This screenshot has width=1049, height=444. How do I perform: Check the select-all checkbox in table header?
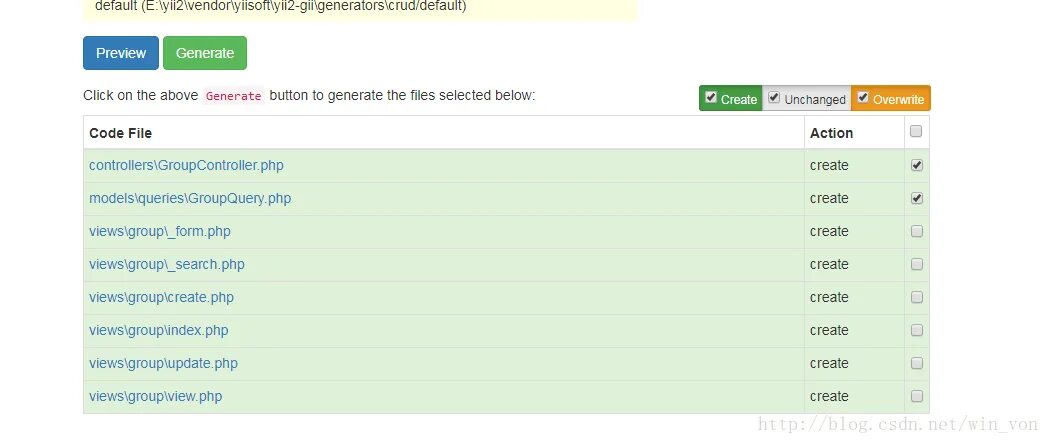(916, 131)
